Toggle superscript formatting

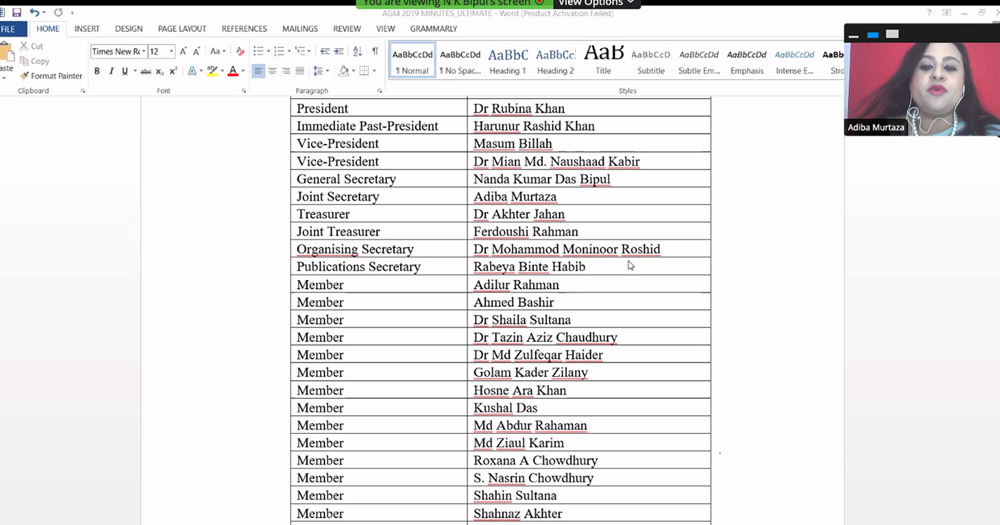pyautogui.click(x=173, y=71)
